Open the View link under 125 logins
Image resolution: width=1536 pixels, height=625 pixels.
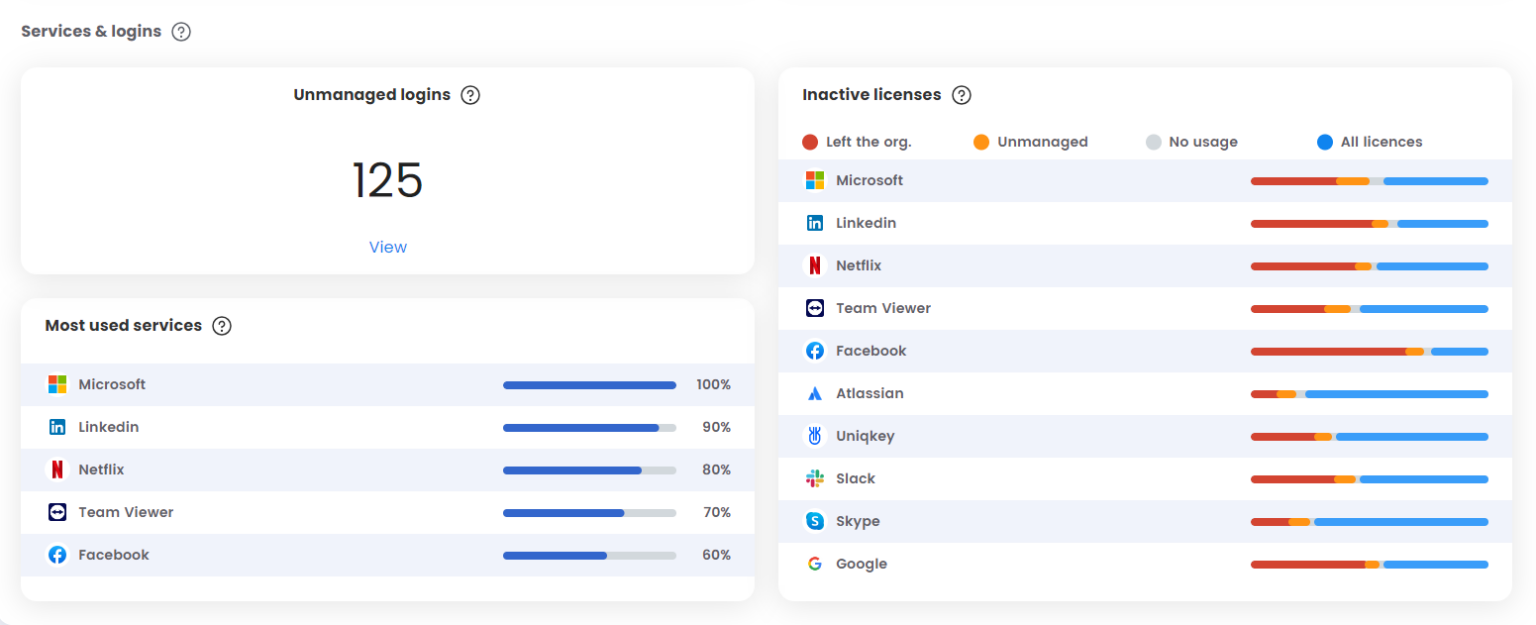point(388,247)
